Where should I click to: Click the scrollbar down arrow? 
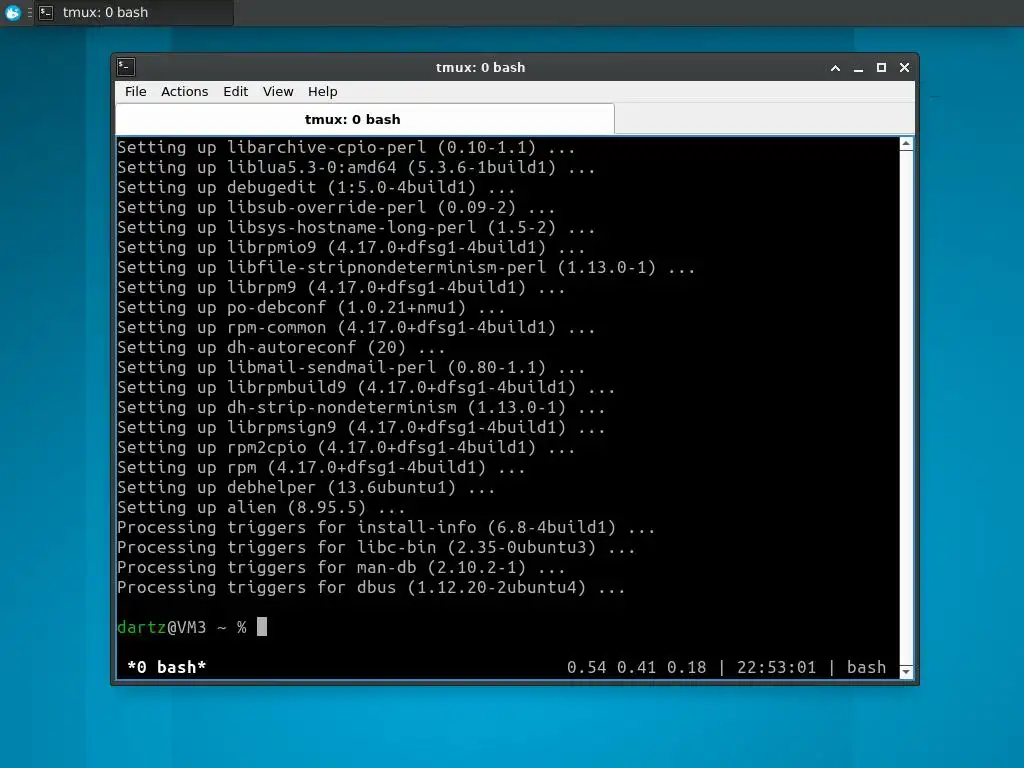906,671
